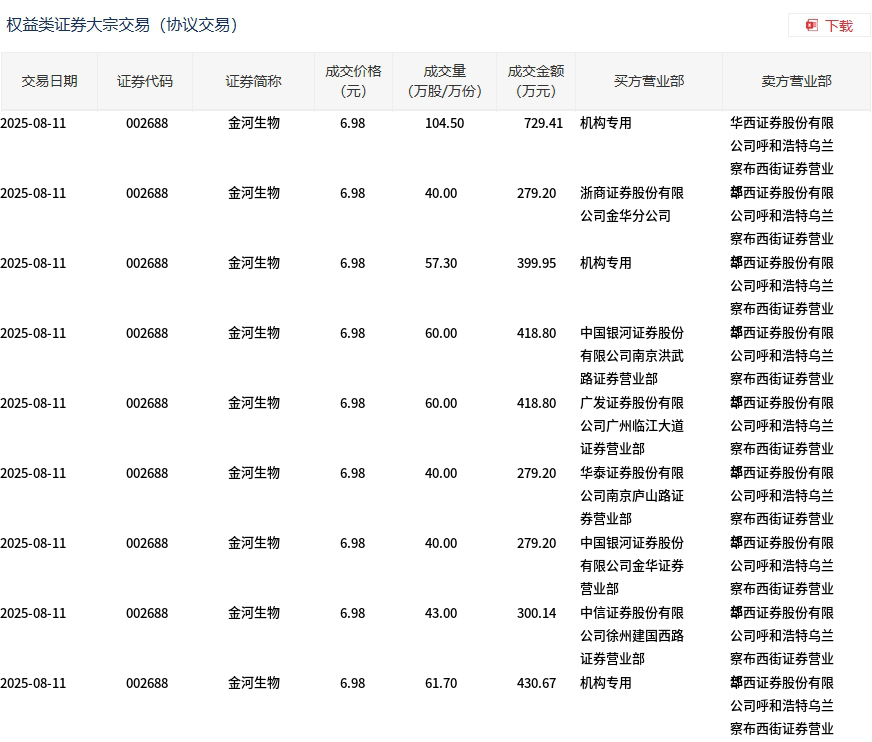The height and width of the screenshot is (742, 872).
Task: Select the 104.50 volume cell
Action: 444,123
